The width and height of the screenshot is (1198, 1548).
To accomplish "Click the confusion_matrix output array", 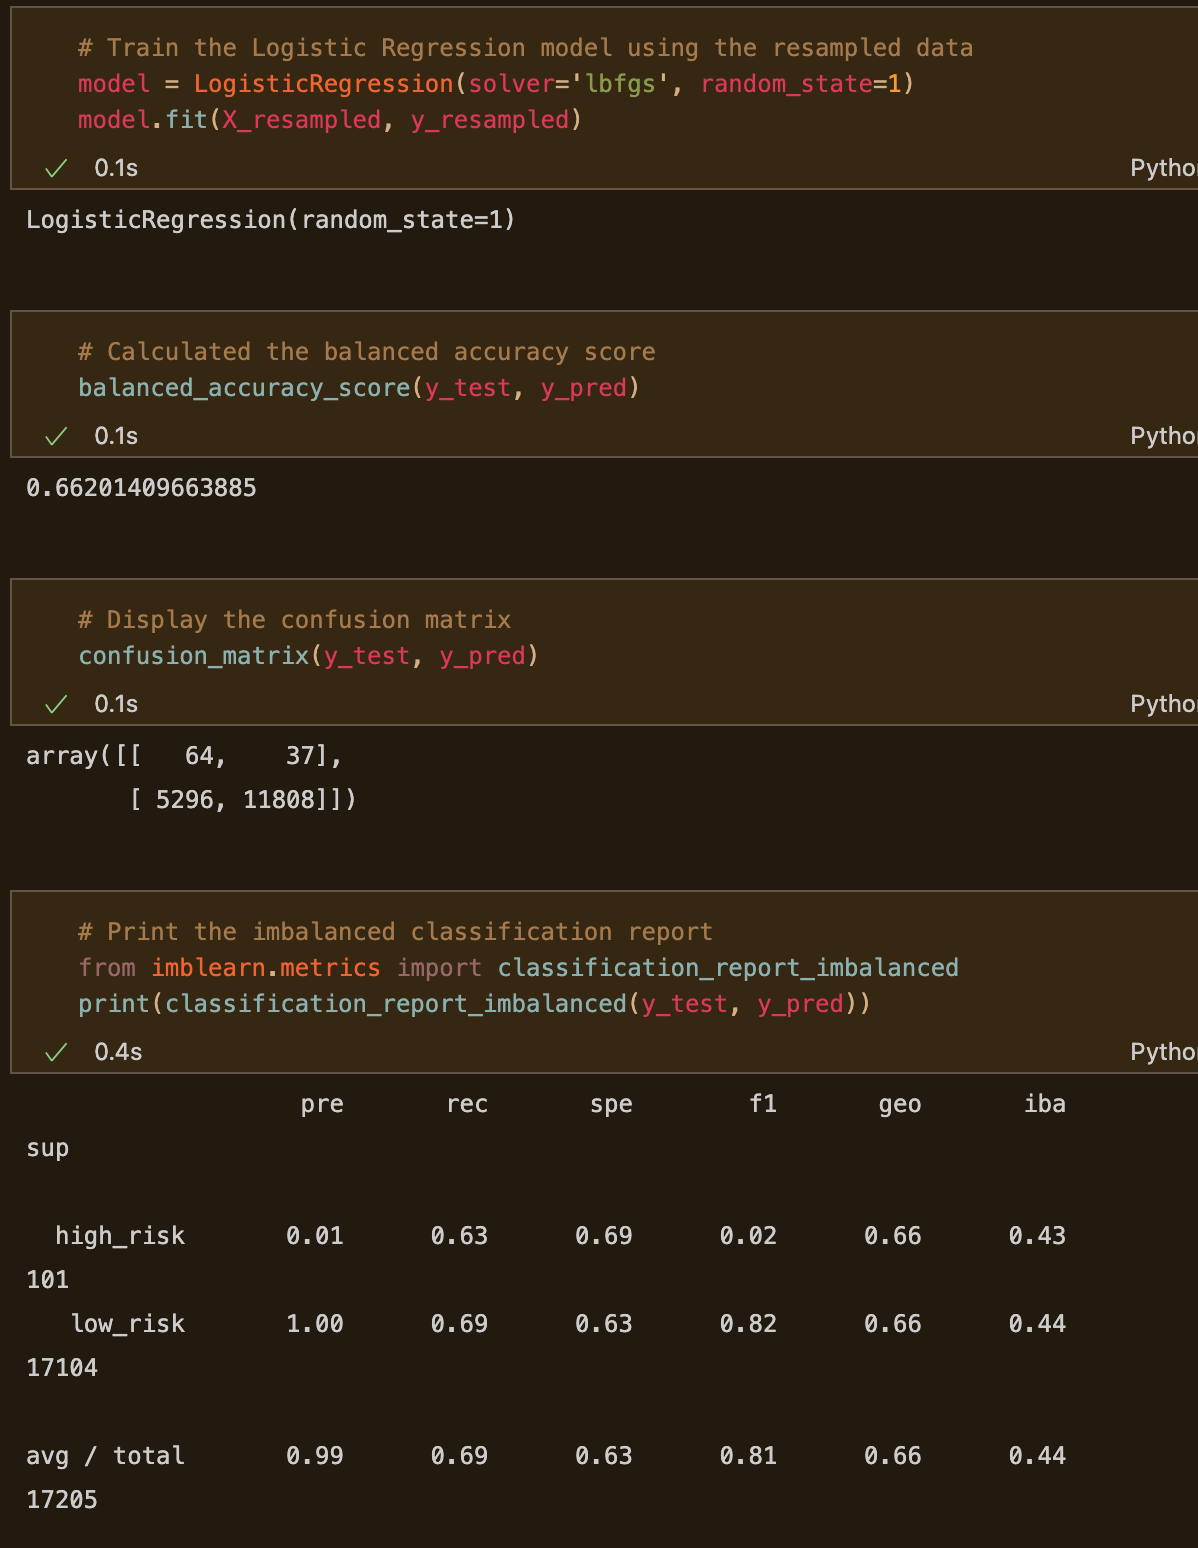I will click(x=185, y=777).
